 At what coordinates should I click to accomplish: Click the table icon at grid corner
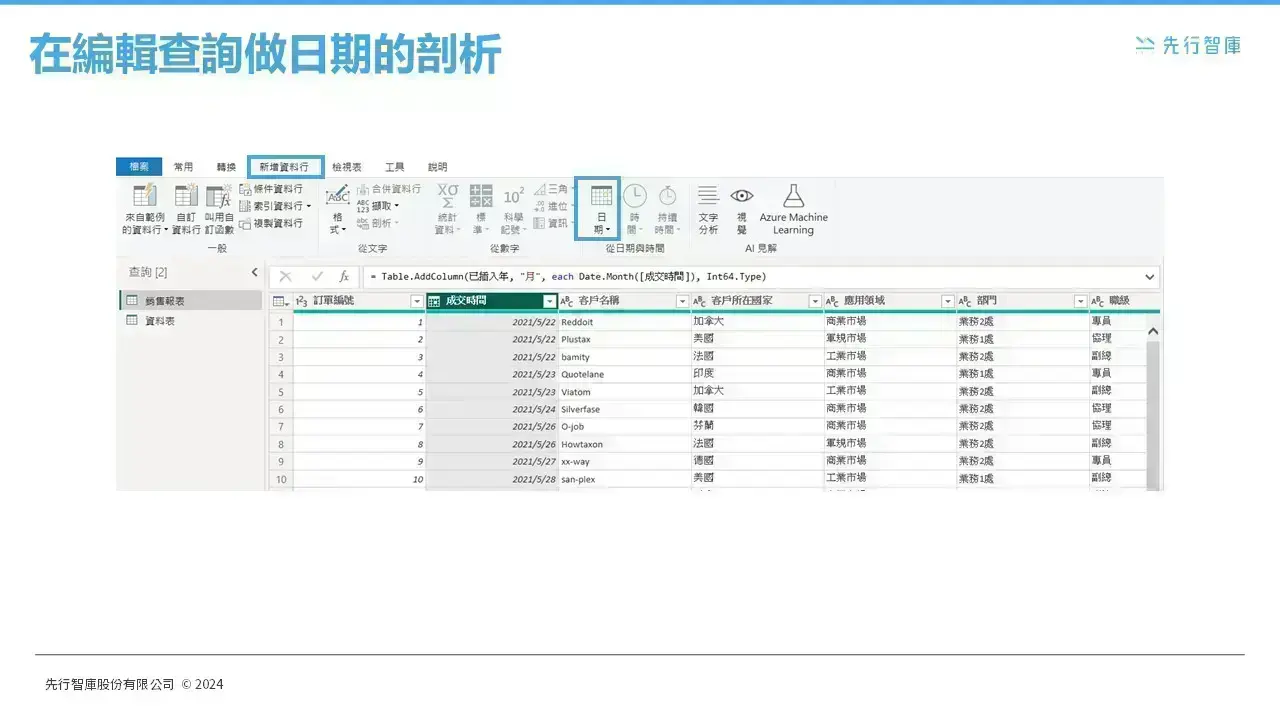click(x=280, y=301)
